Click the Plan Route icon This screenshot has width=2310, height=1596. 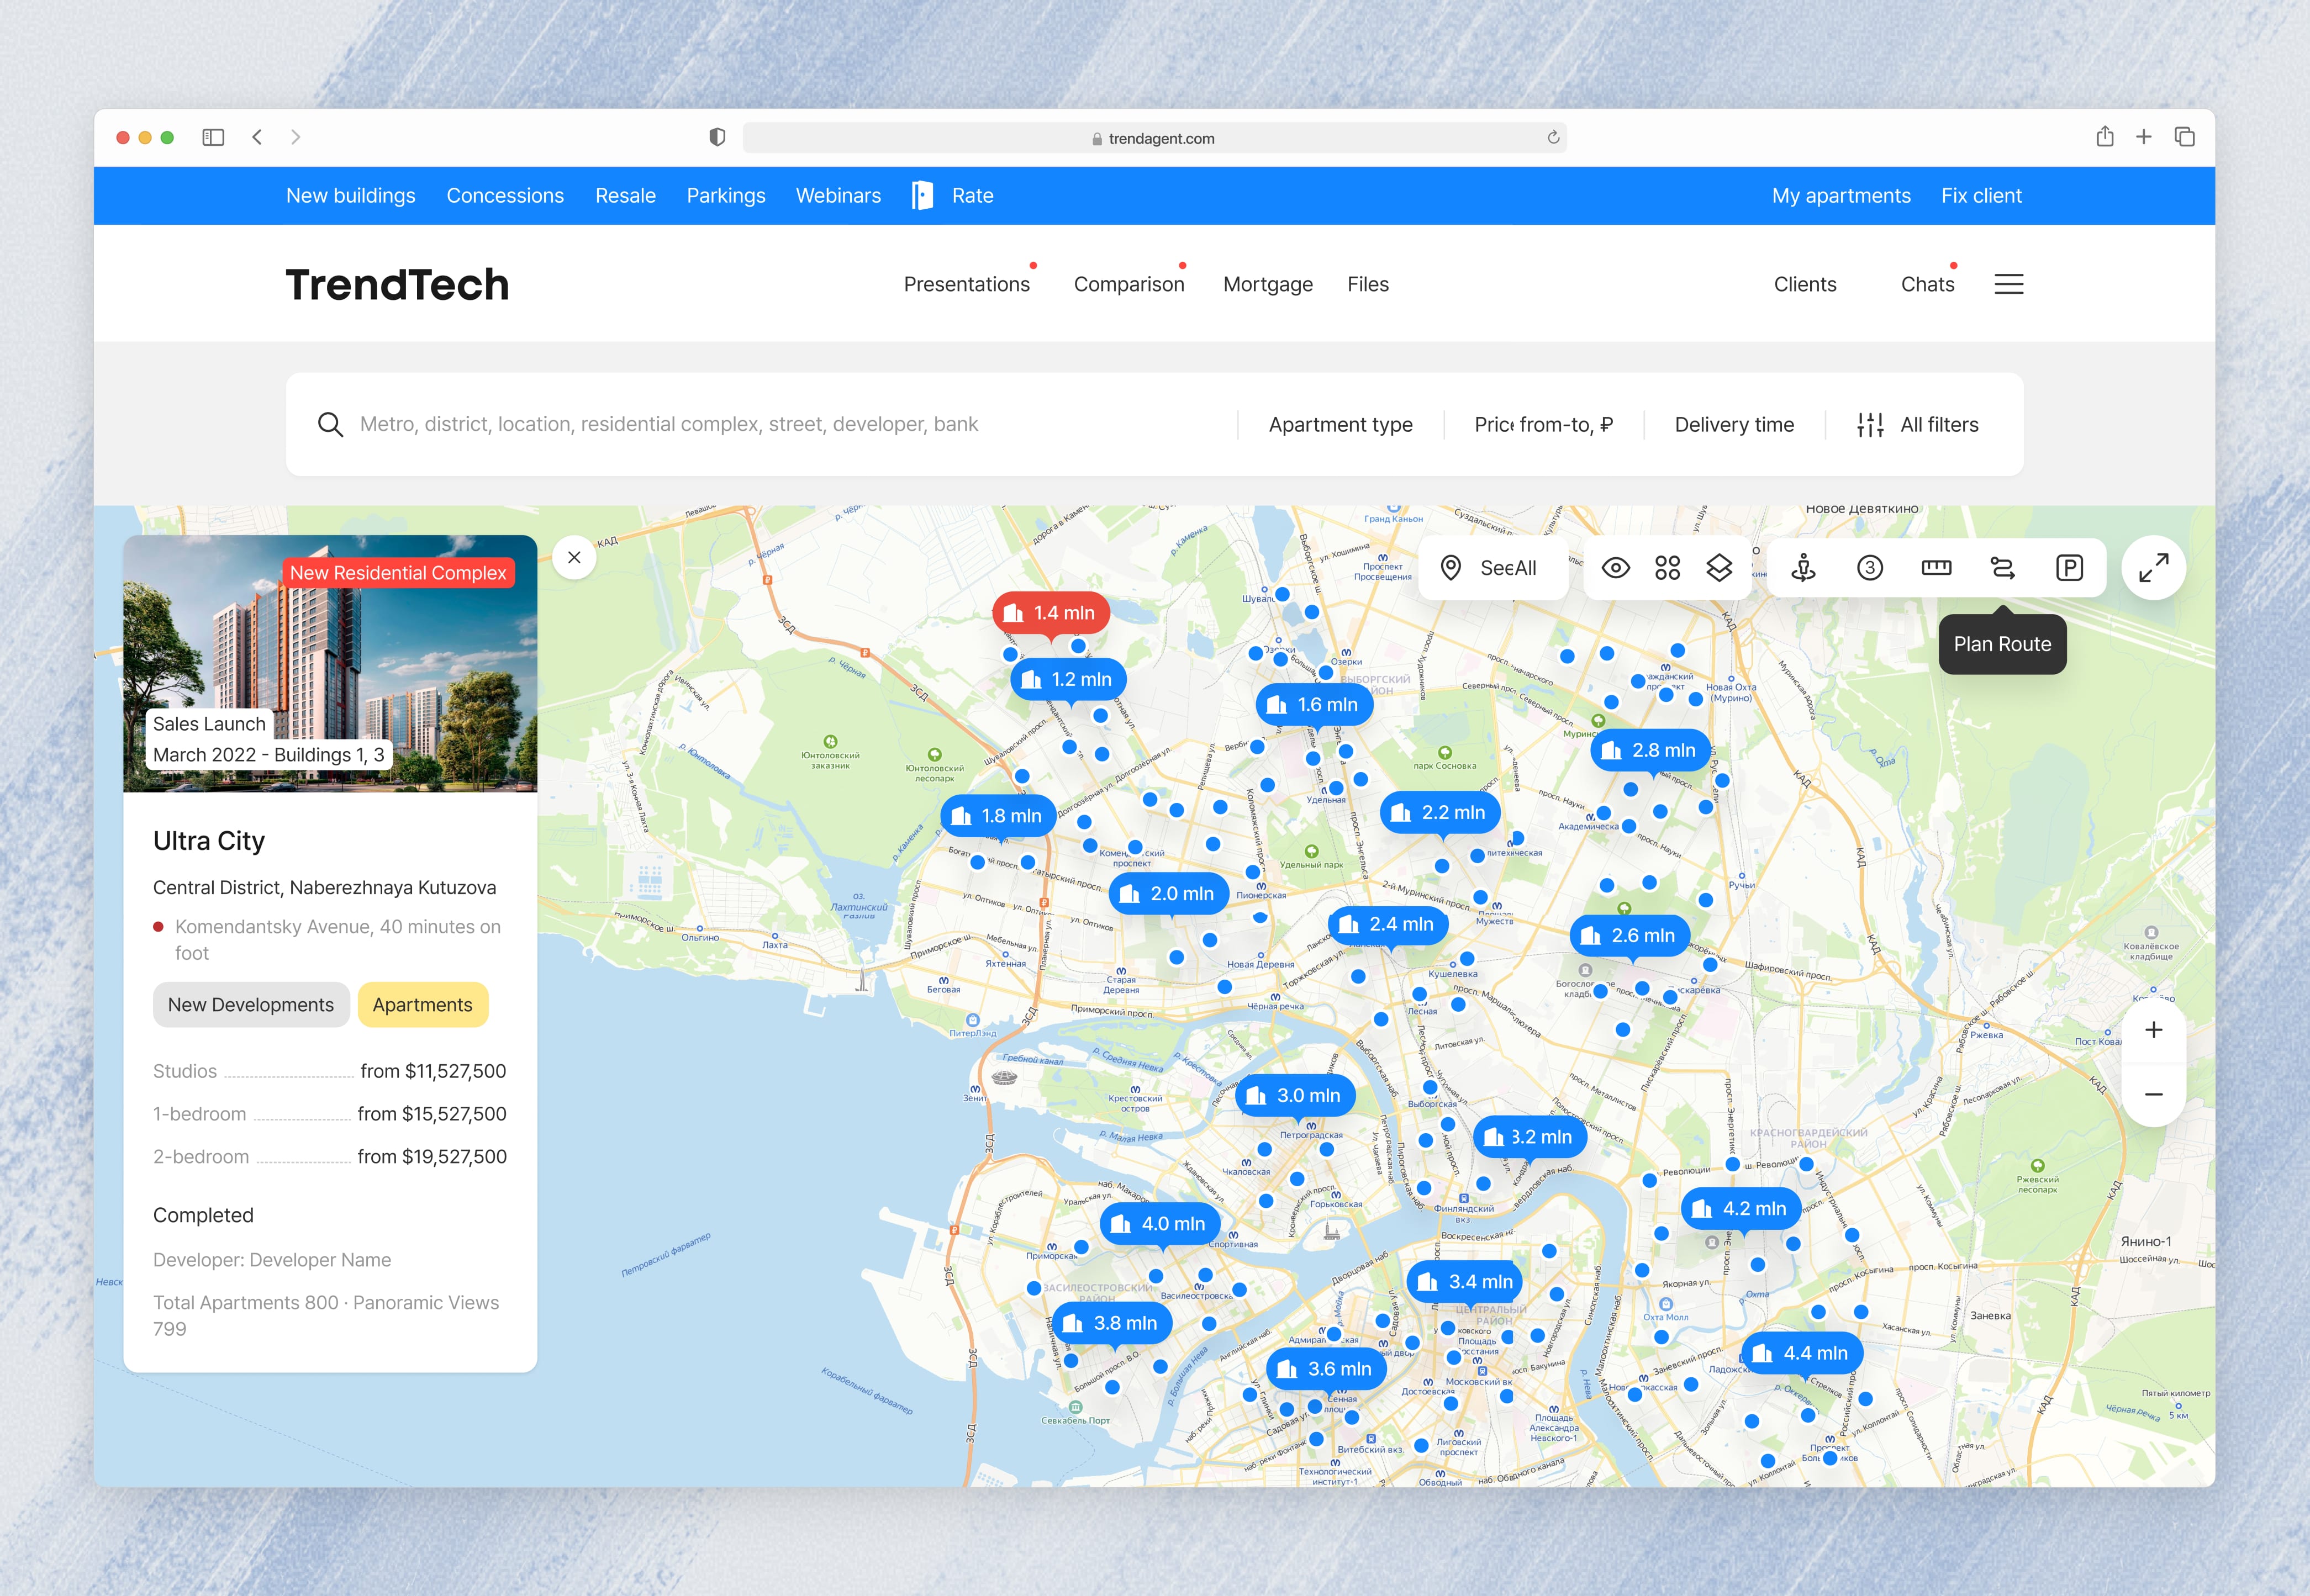[2002, 568]
